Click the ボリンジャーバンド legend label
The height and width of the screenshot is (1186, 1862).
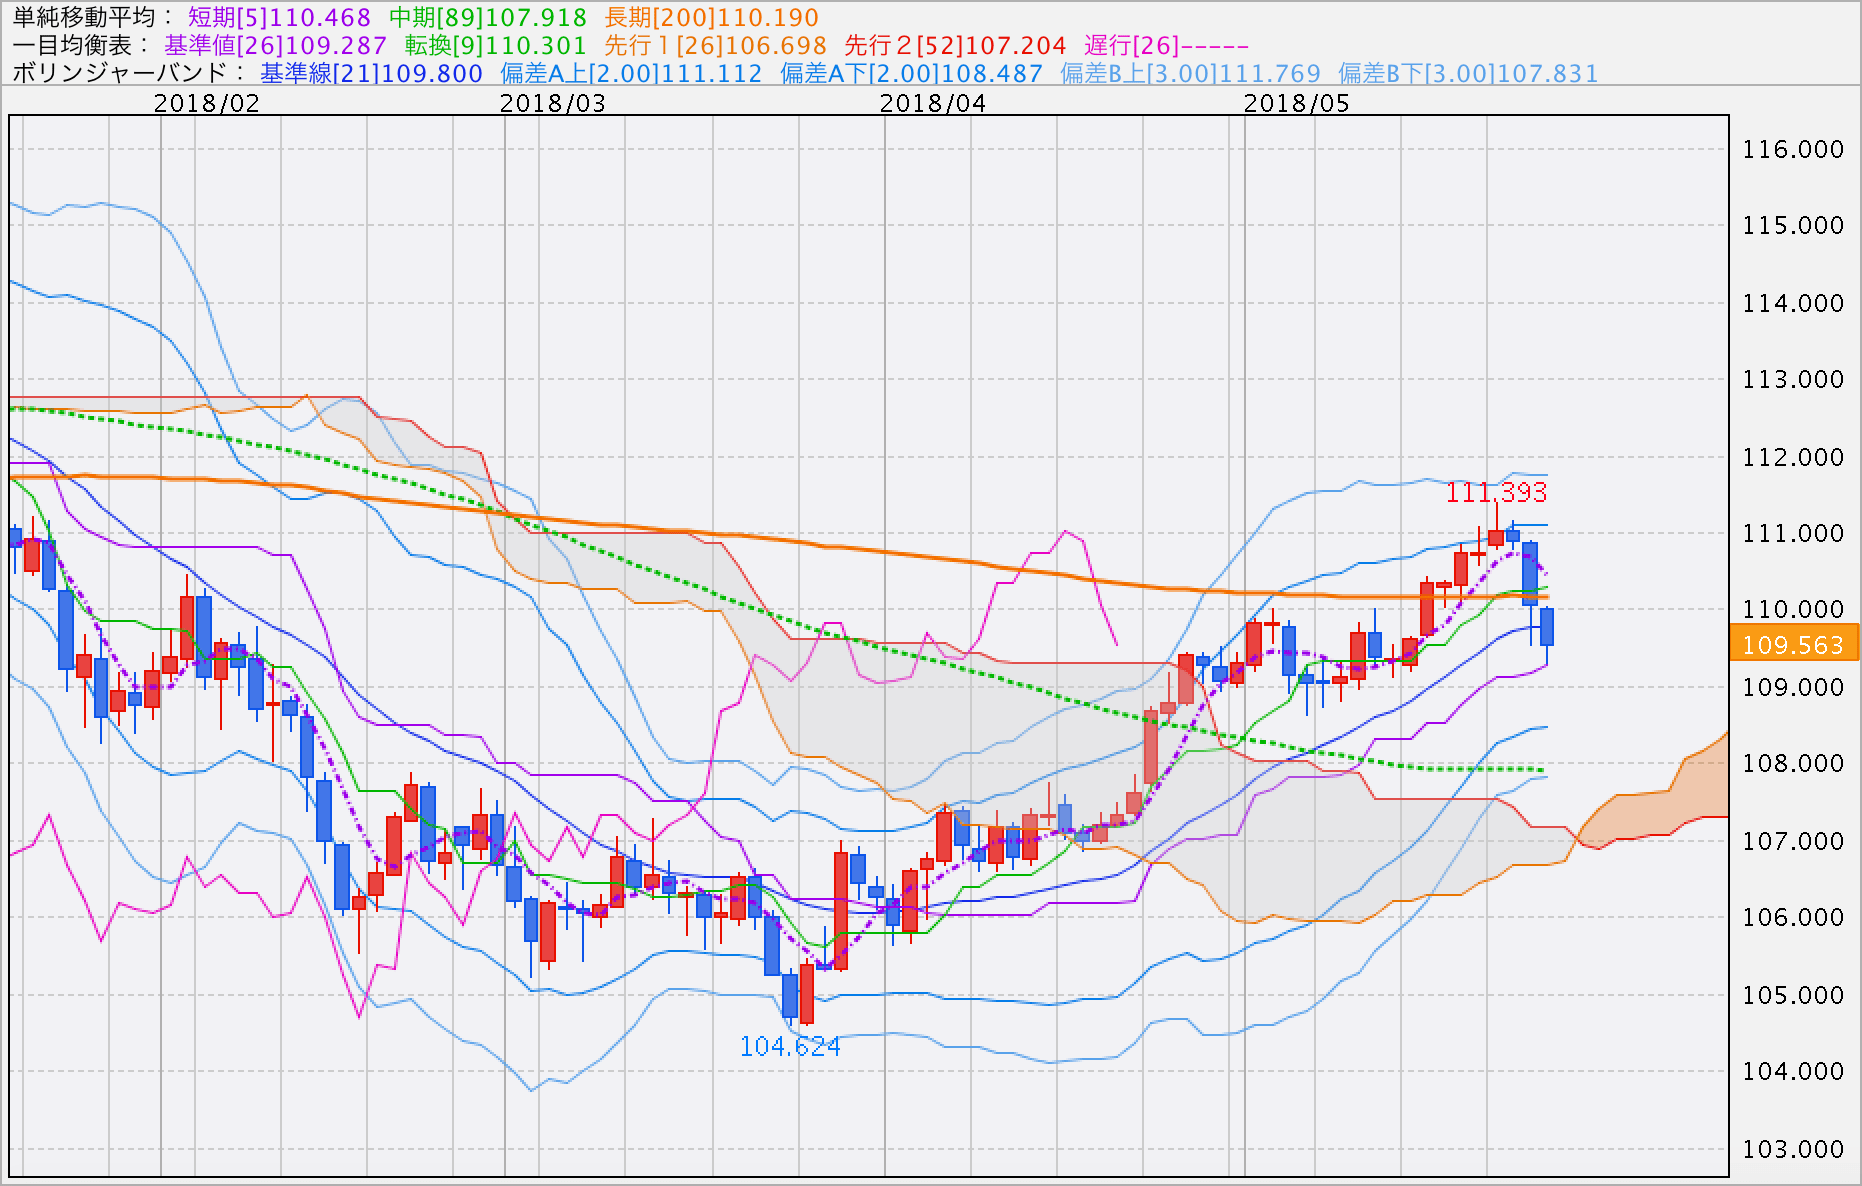coord(128,73)
